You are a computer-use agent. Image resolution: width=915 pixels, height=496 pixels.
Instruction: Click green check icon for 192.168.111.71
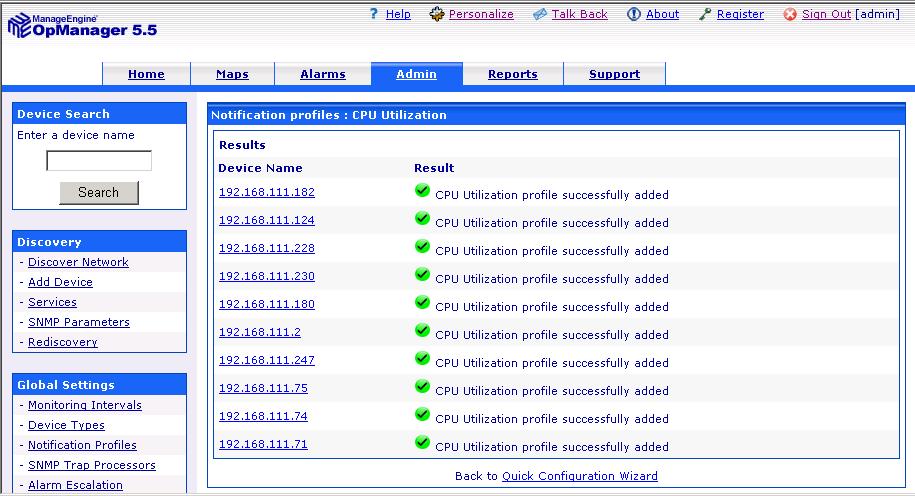[422, 442]
